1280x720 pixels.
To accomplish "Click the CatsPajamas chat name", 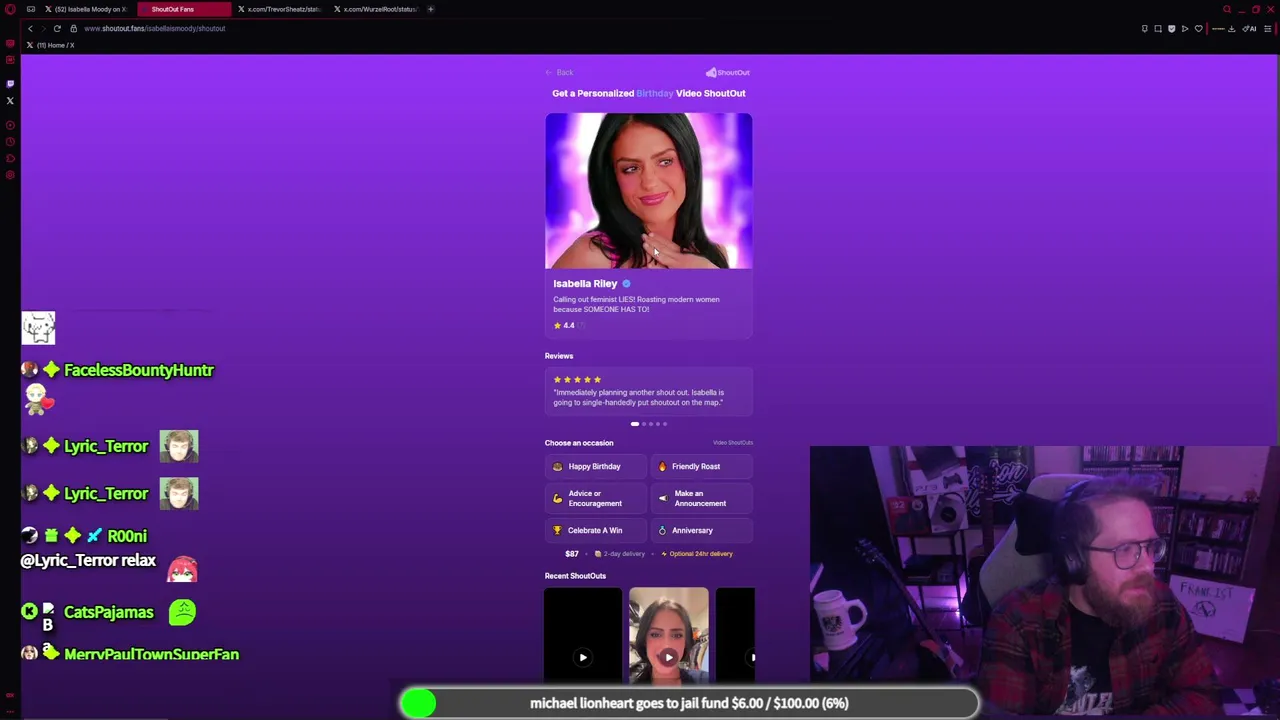I will point(109,612).
